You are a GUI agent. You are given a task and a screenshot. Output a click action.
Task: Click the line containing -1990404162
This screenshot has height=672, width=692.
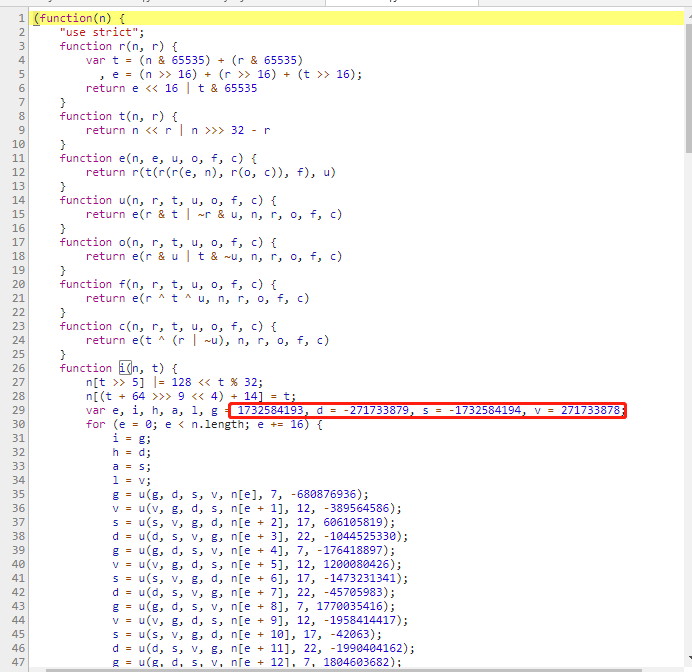263,648
